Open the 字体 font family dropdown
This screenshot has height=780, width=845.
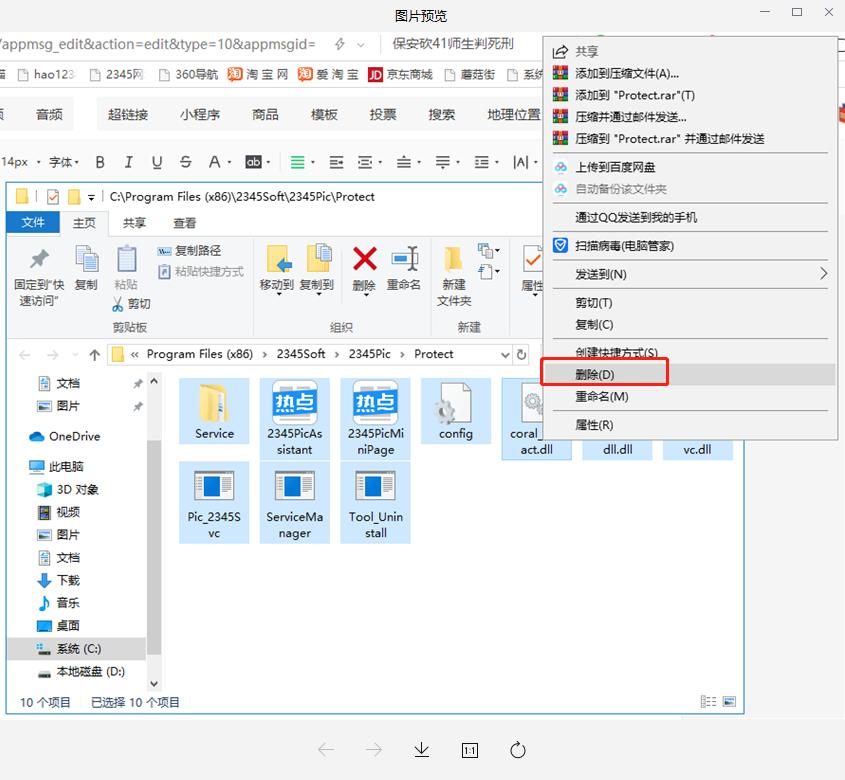(60, 161)
